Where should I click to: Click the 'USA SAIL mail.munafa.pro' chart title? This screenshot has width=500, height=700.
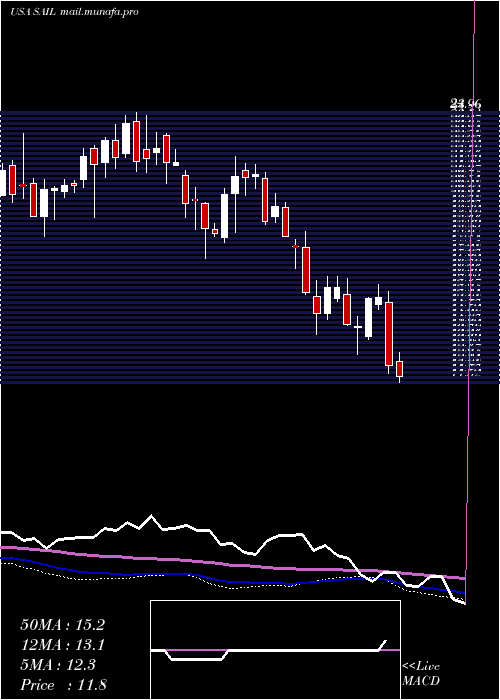(74, 12)
